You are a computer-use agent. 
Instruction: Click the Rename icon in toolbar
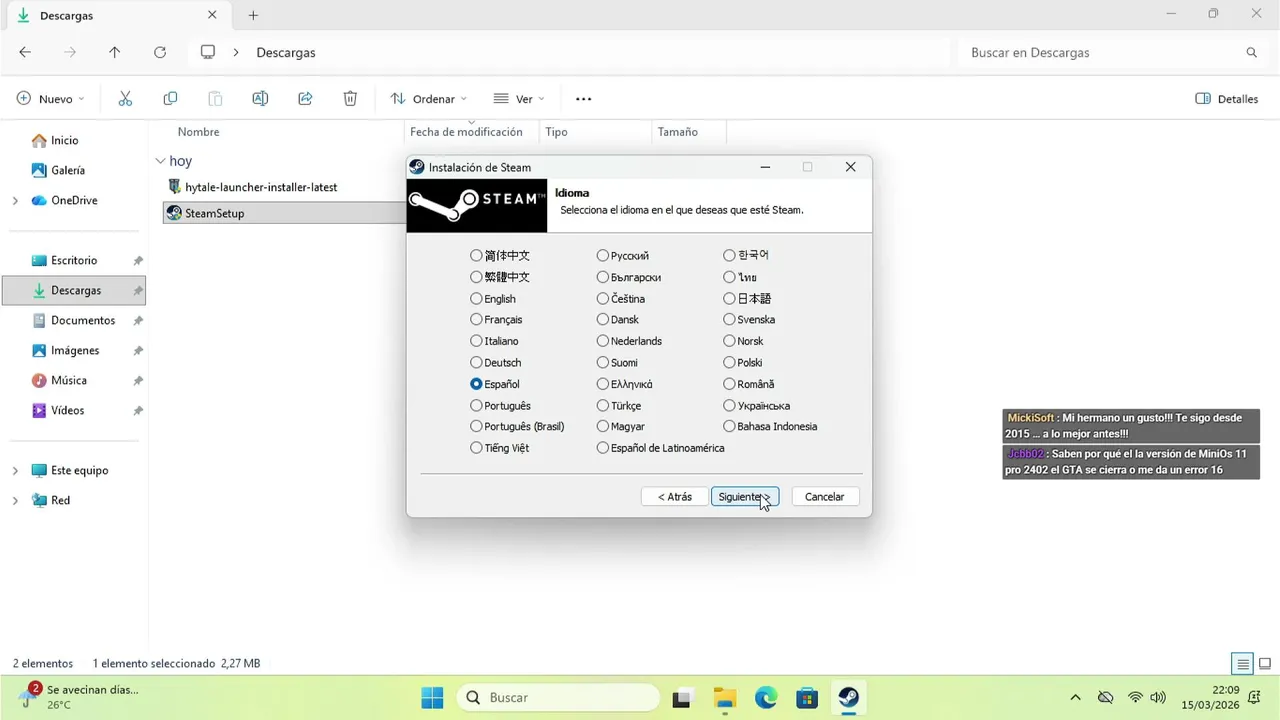(x=260, y=99)
